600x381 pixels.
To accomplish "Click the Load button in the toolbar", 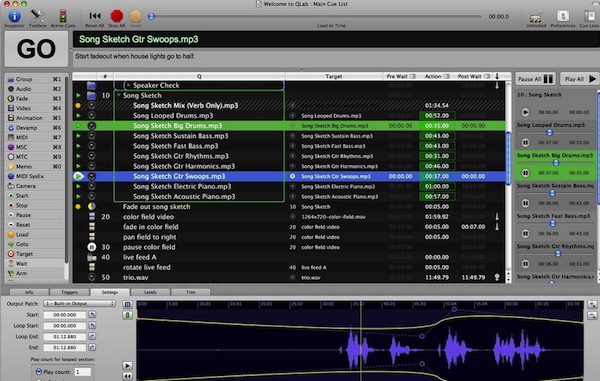I will 136,18.
